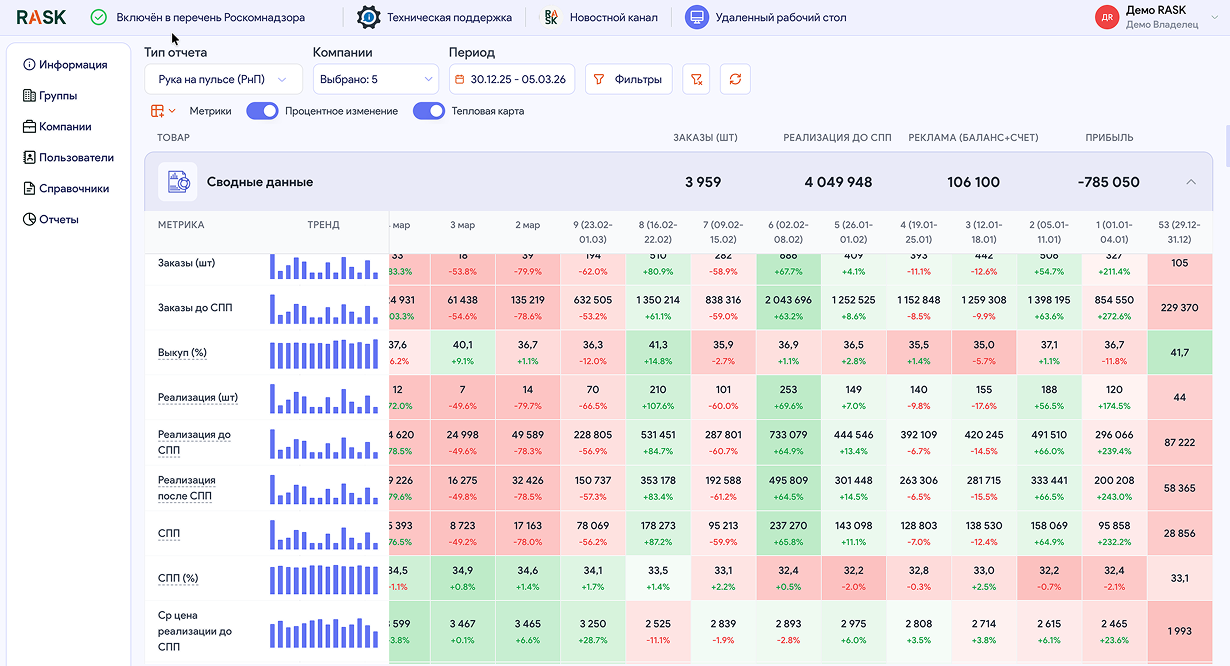The width and height of the screenshot is (1230, 666).
Task: Launch Удаленный рабочий стол monitor icon
Action: pos(697,17)
